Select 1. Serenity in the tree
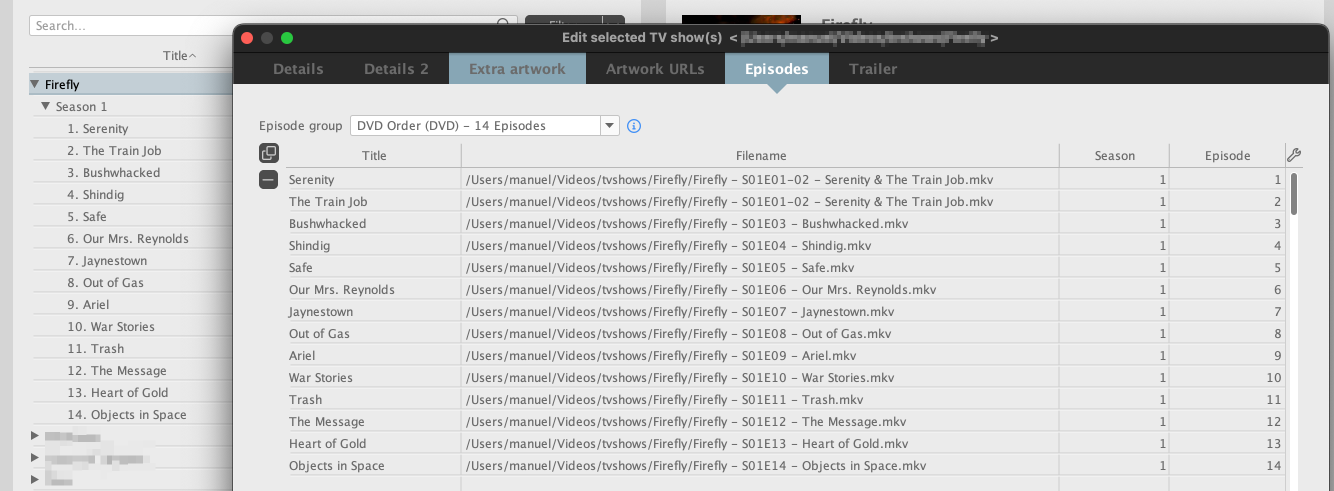Screen dimensions: 1334x491 (98, 129)
